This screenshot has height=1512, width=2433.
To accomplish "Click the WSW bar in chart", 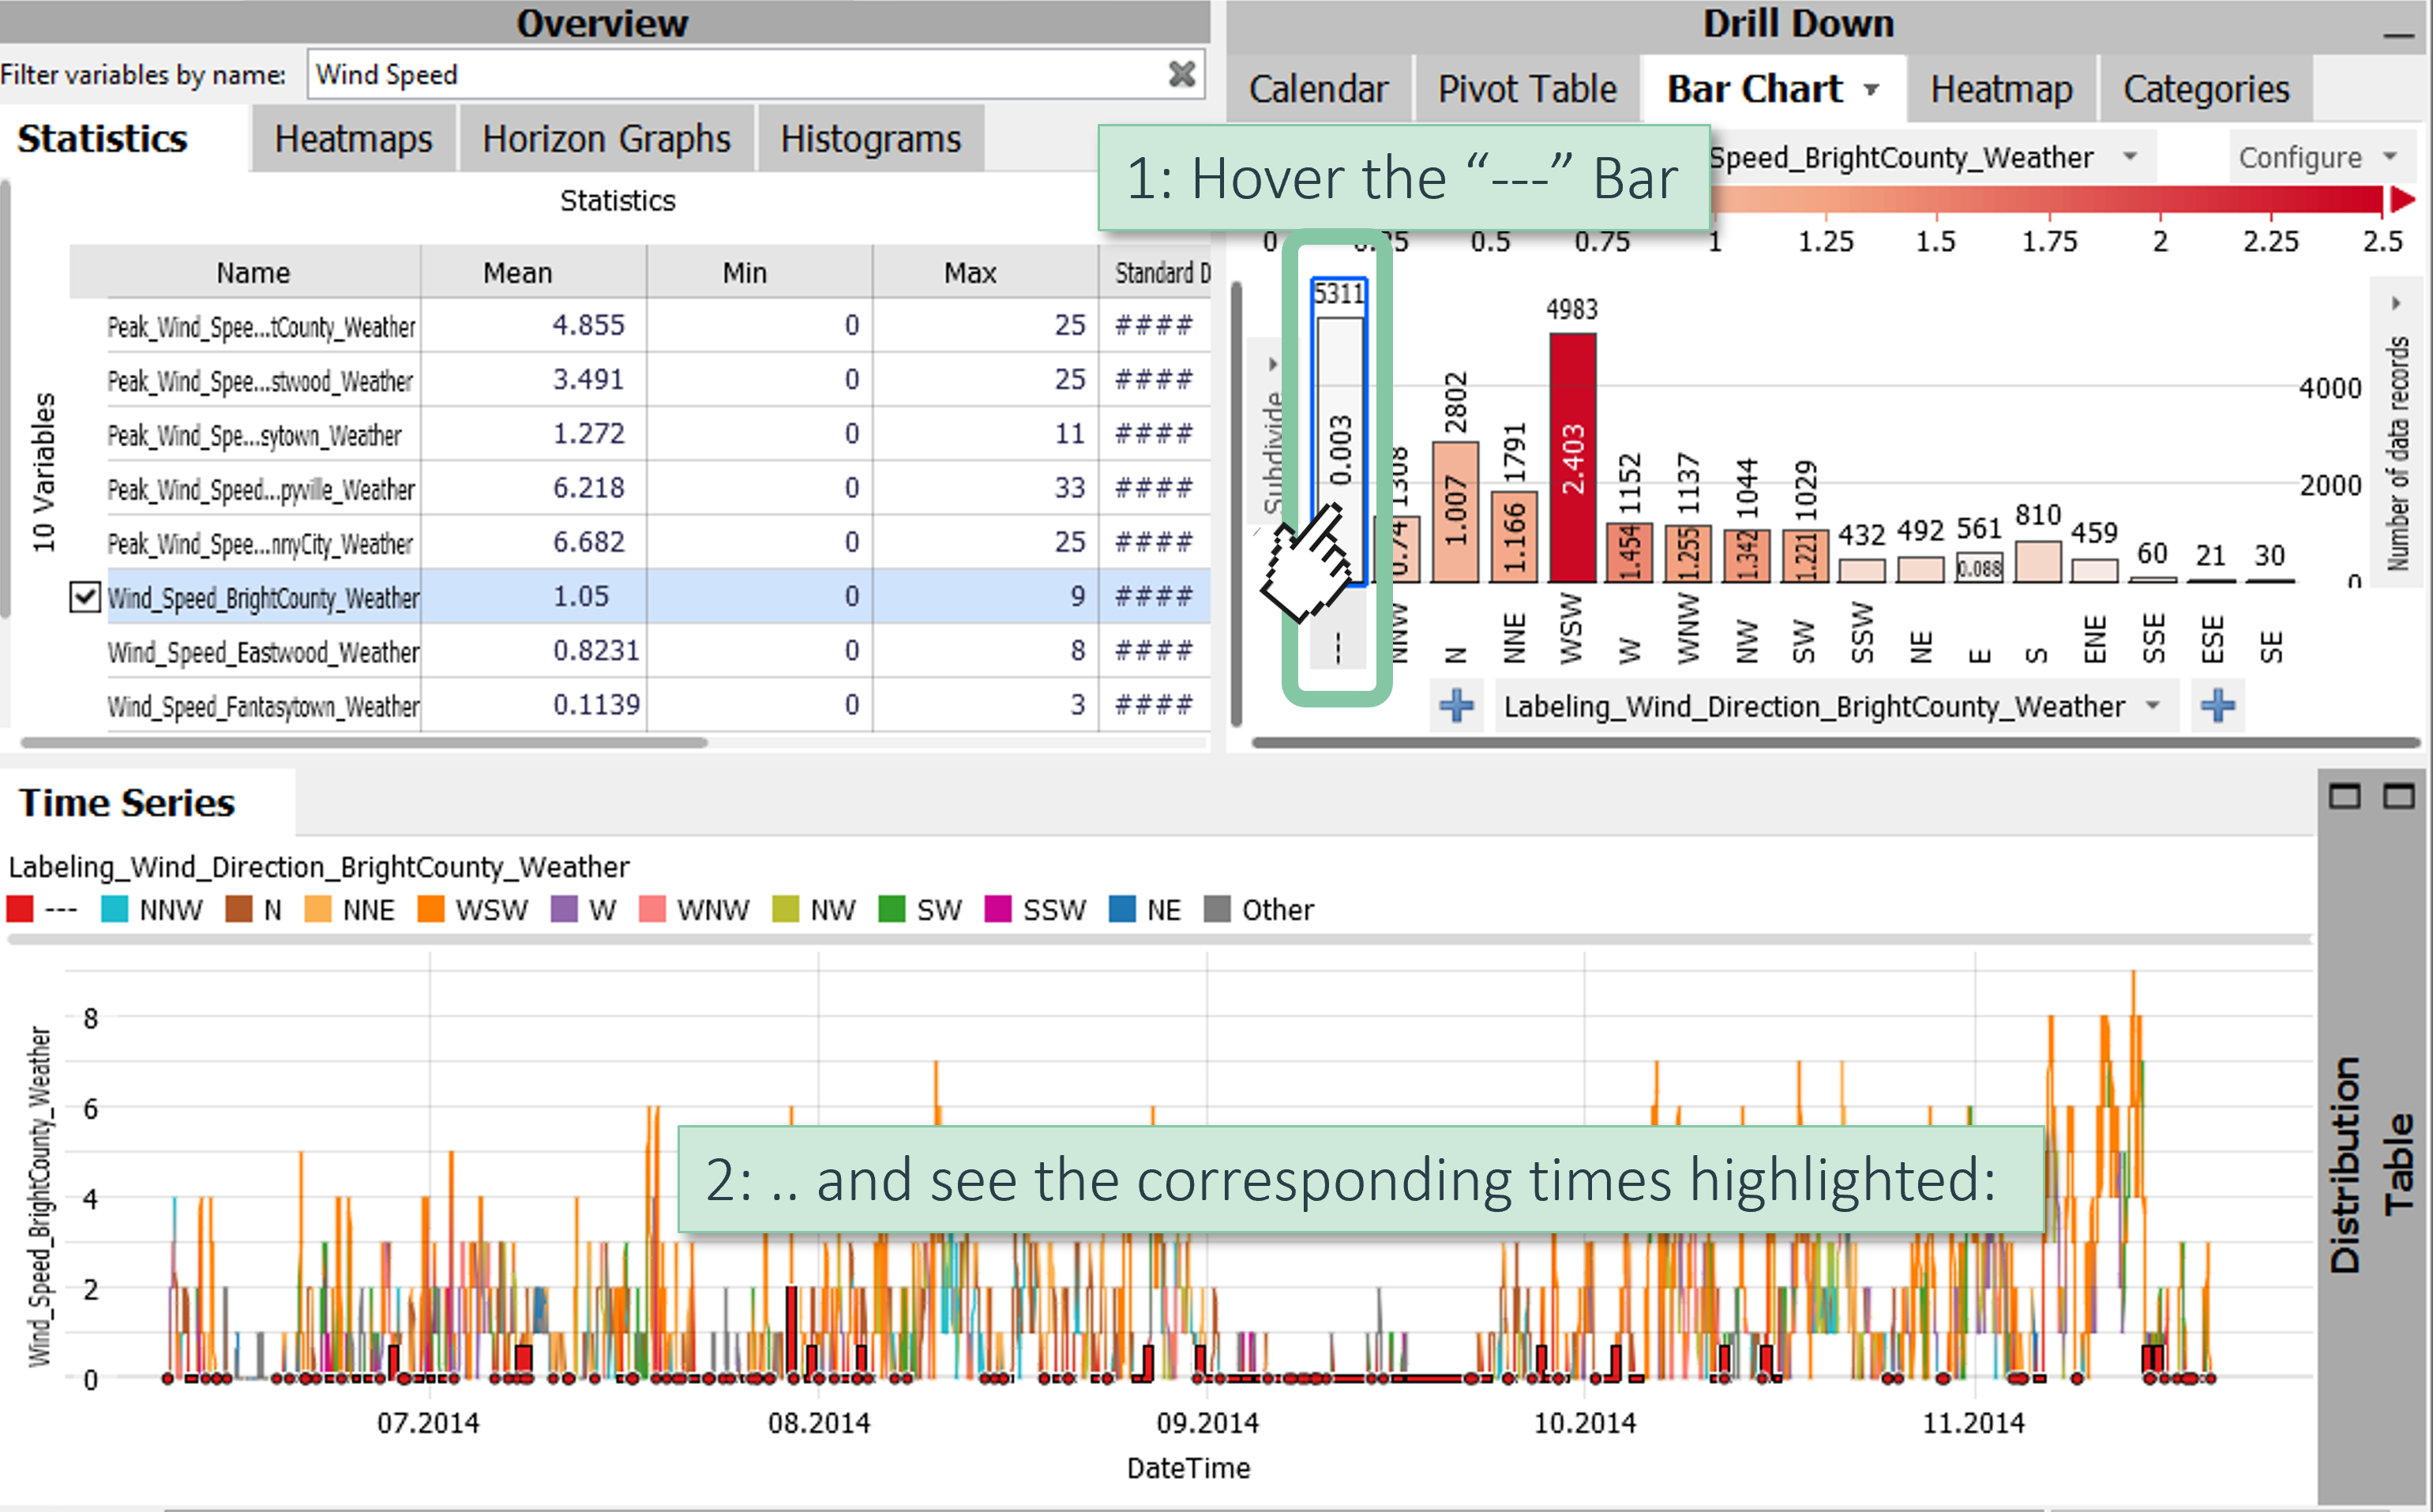I will pyautogui.click(x=1572, y=457).
